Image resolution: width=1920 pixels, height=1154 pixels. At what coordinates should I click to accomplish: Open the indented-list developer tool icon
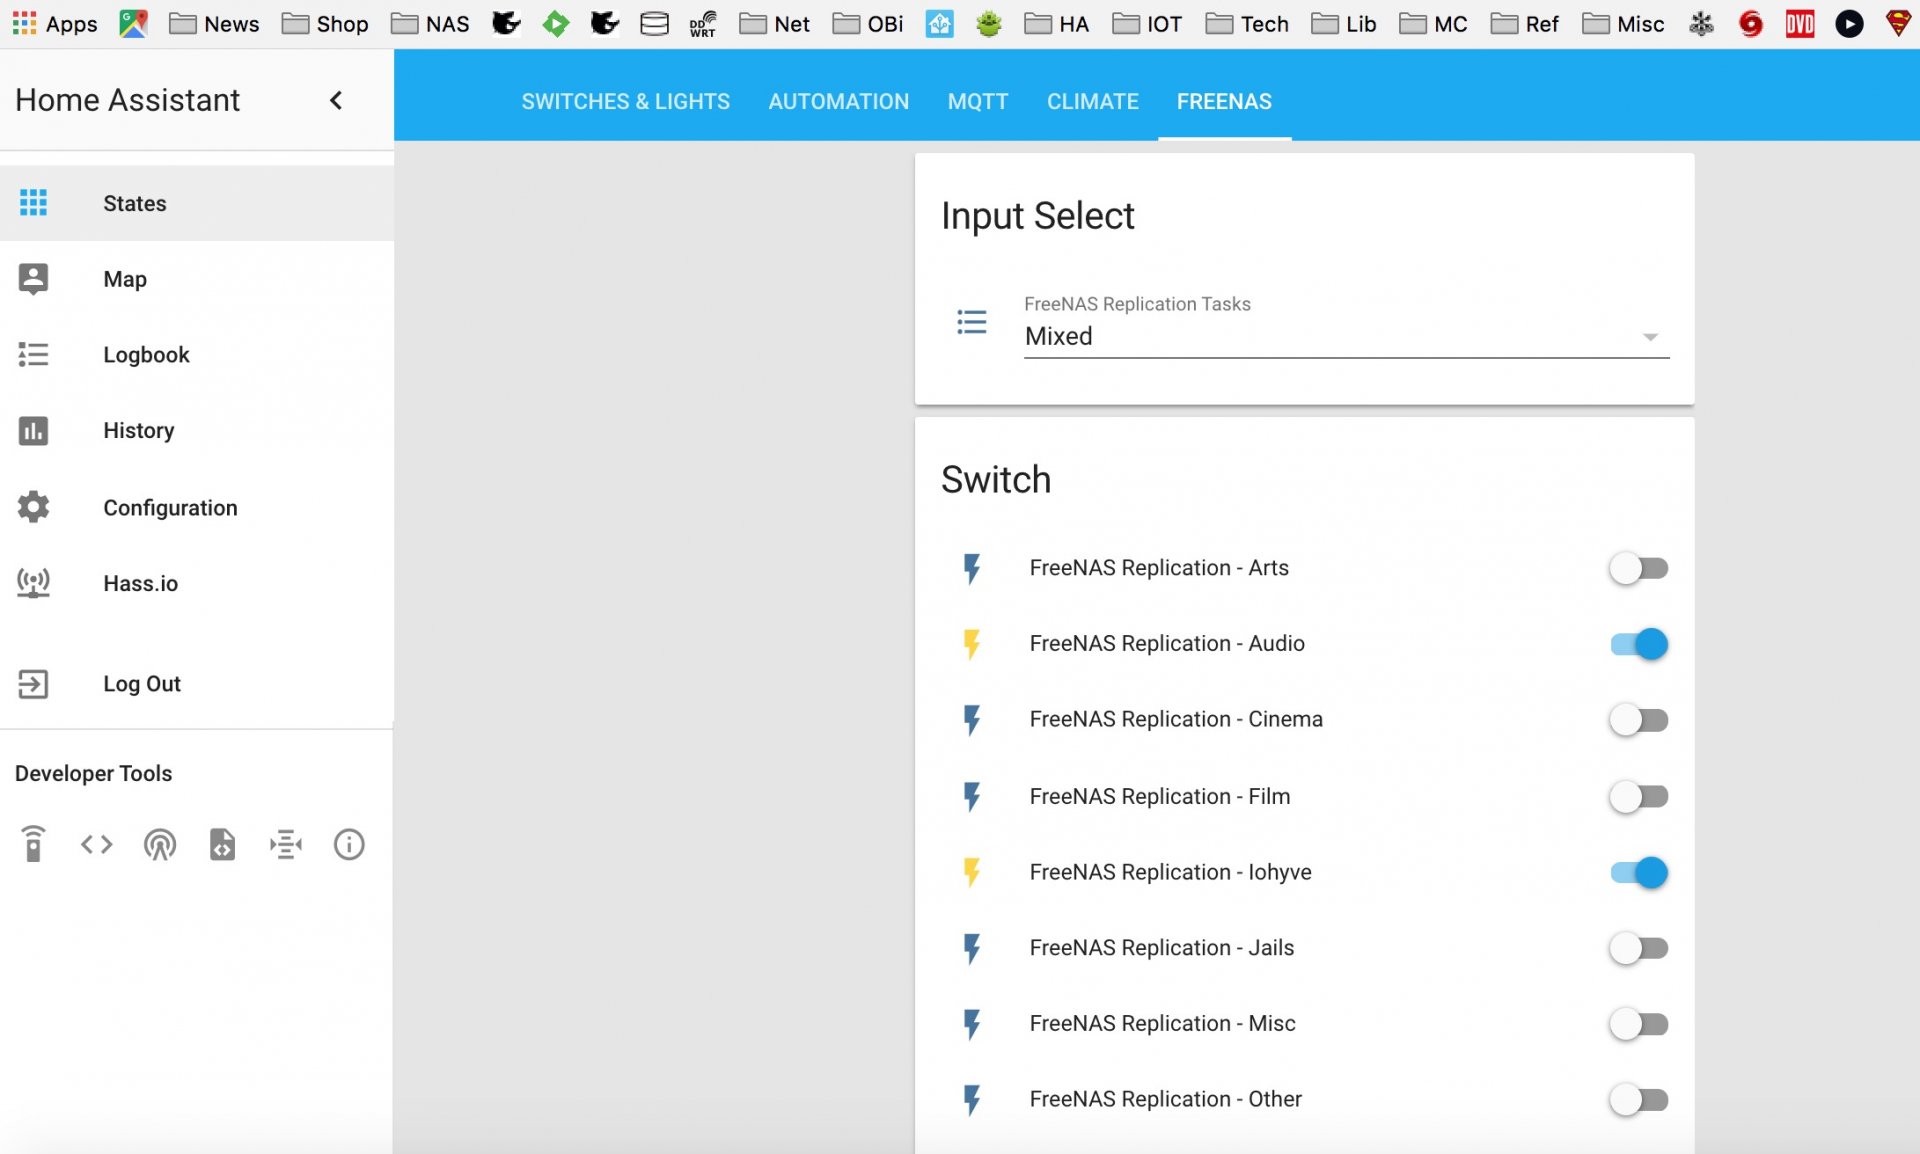[x=285, y=845]
